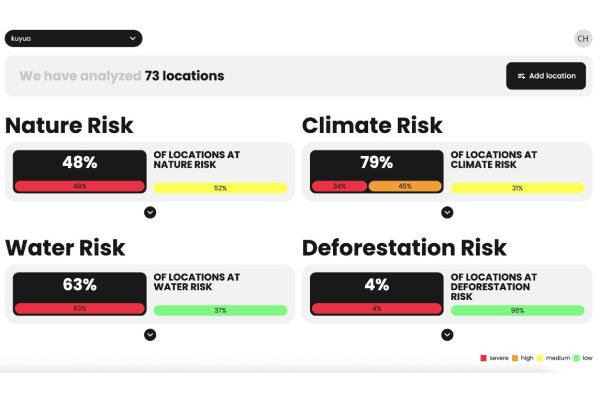Screen dimensions: 600x400
Task: Select the 21% medium Climate Risk bar
Action: [x=517, y=188]
